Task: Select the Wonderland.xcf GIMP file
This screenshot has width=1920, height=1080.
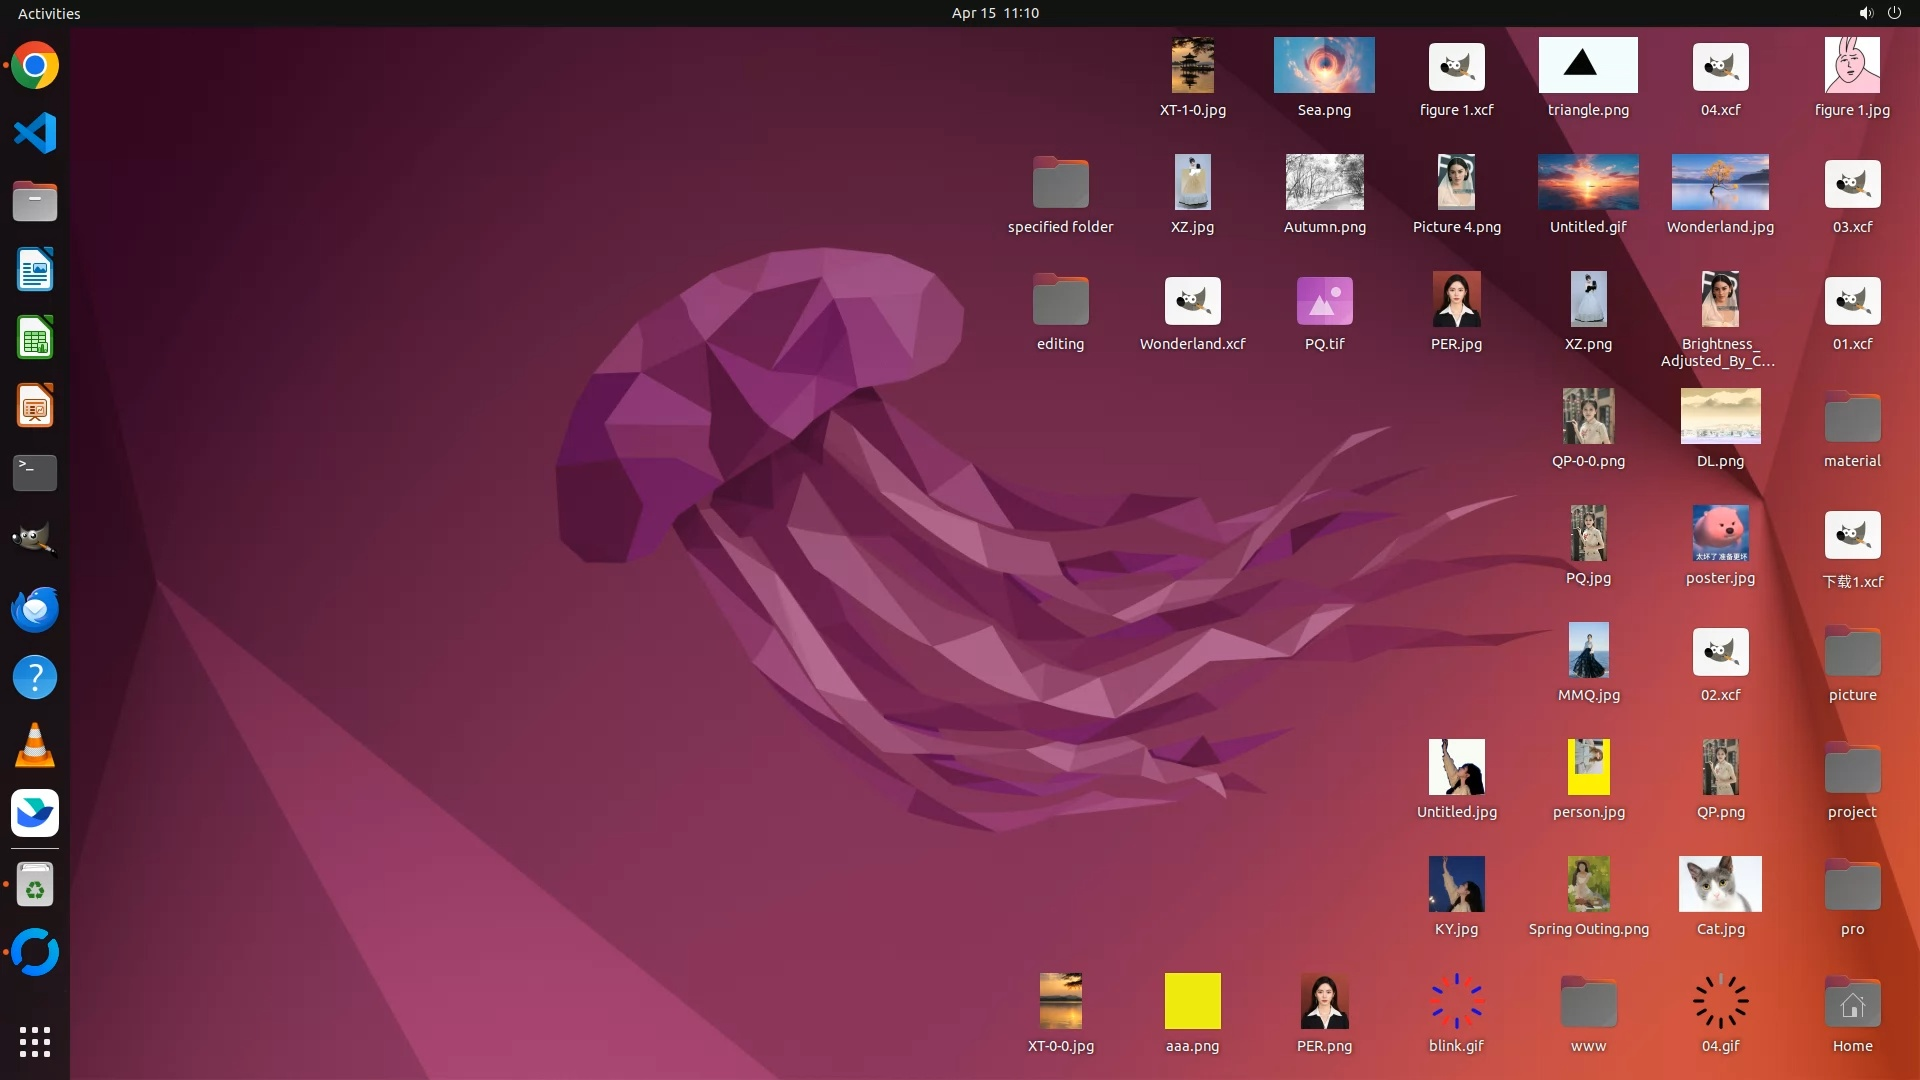Action: pyautogui.click(x=1192, y=301)
